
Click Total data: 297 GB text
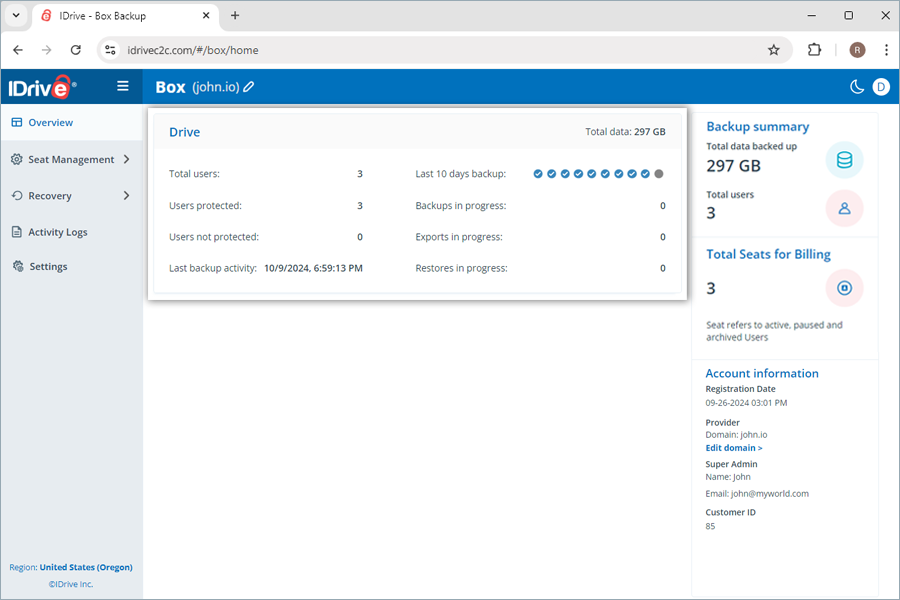625,131
